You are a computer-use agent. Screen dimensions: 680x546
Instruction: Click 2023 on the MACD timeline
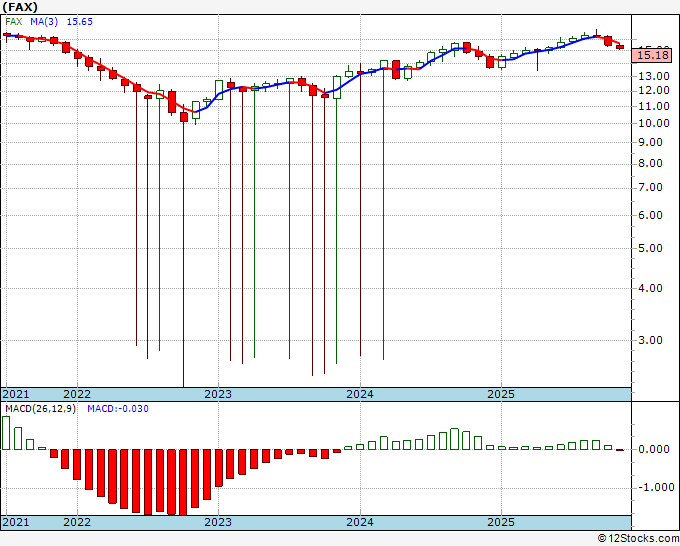(x=218, y=522)
